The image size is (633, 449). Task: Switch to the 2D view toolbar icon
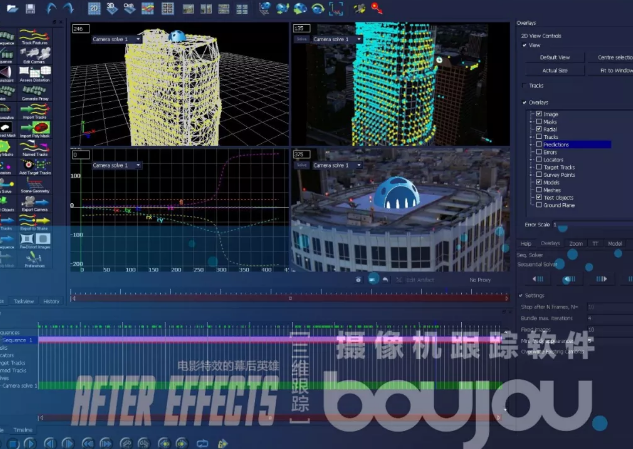[x=94, y=8]
